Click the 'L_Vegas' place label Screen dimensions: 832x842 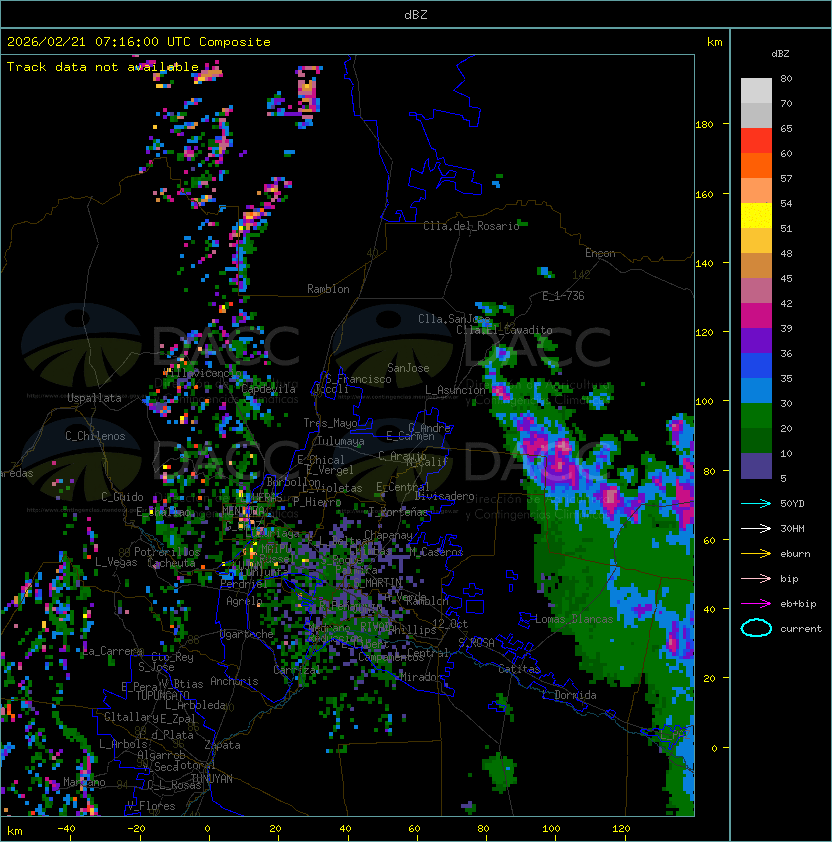click(115, 562)
